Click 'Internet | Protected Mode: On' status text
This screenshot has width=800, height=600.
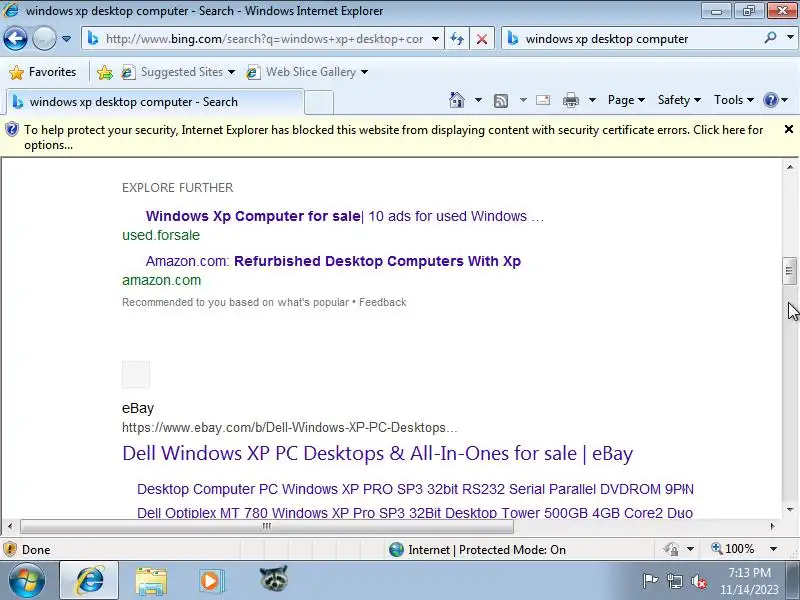(486, 550)
